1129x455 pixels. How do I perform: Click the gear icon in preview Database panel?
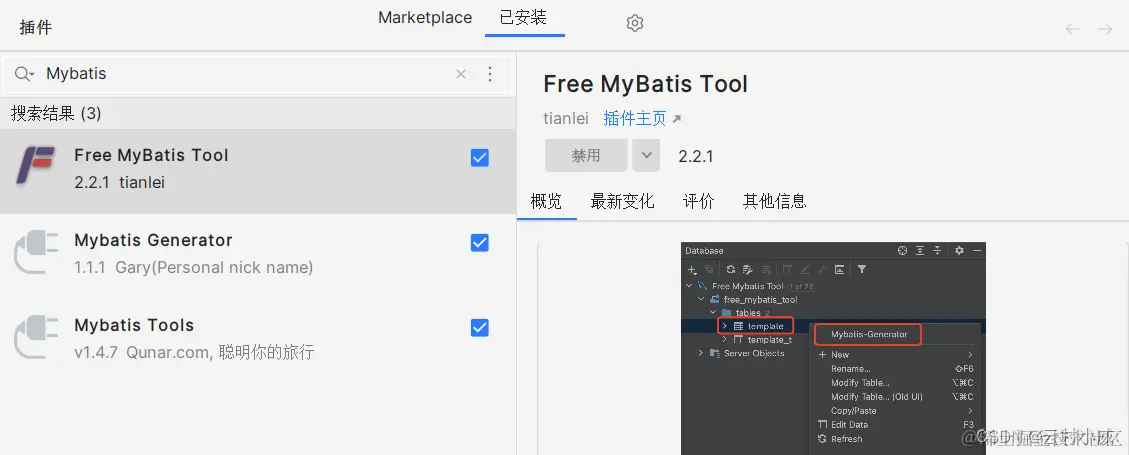pyautogui.click(x=959, y=251)
